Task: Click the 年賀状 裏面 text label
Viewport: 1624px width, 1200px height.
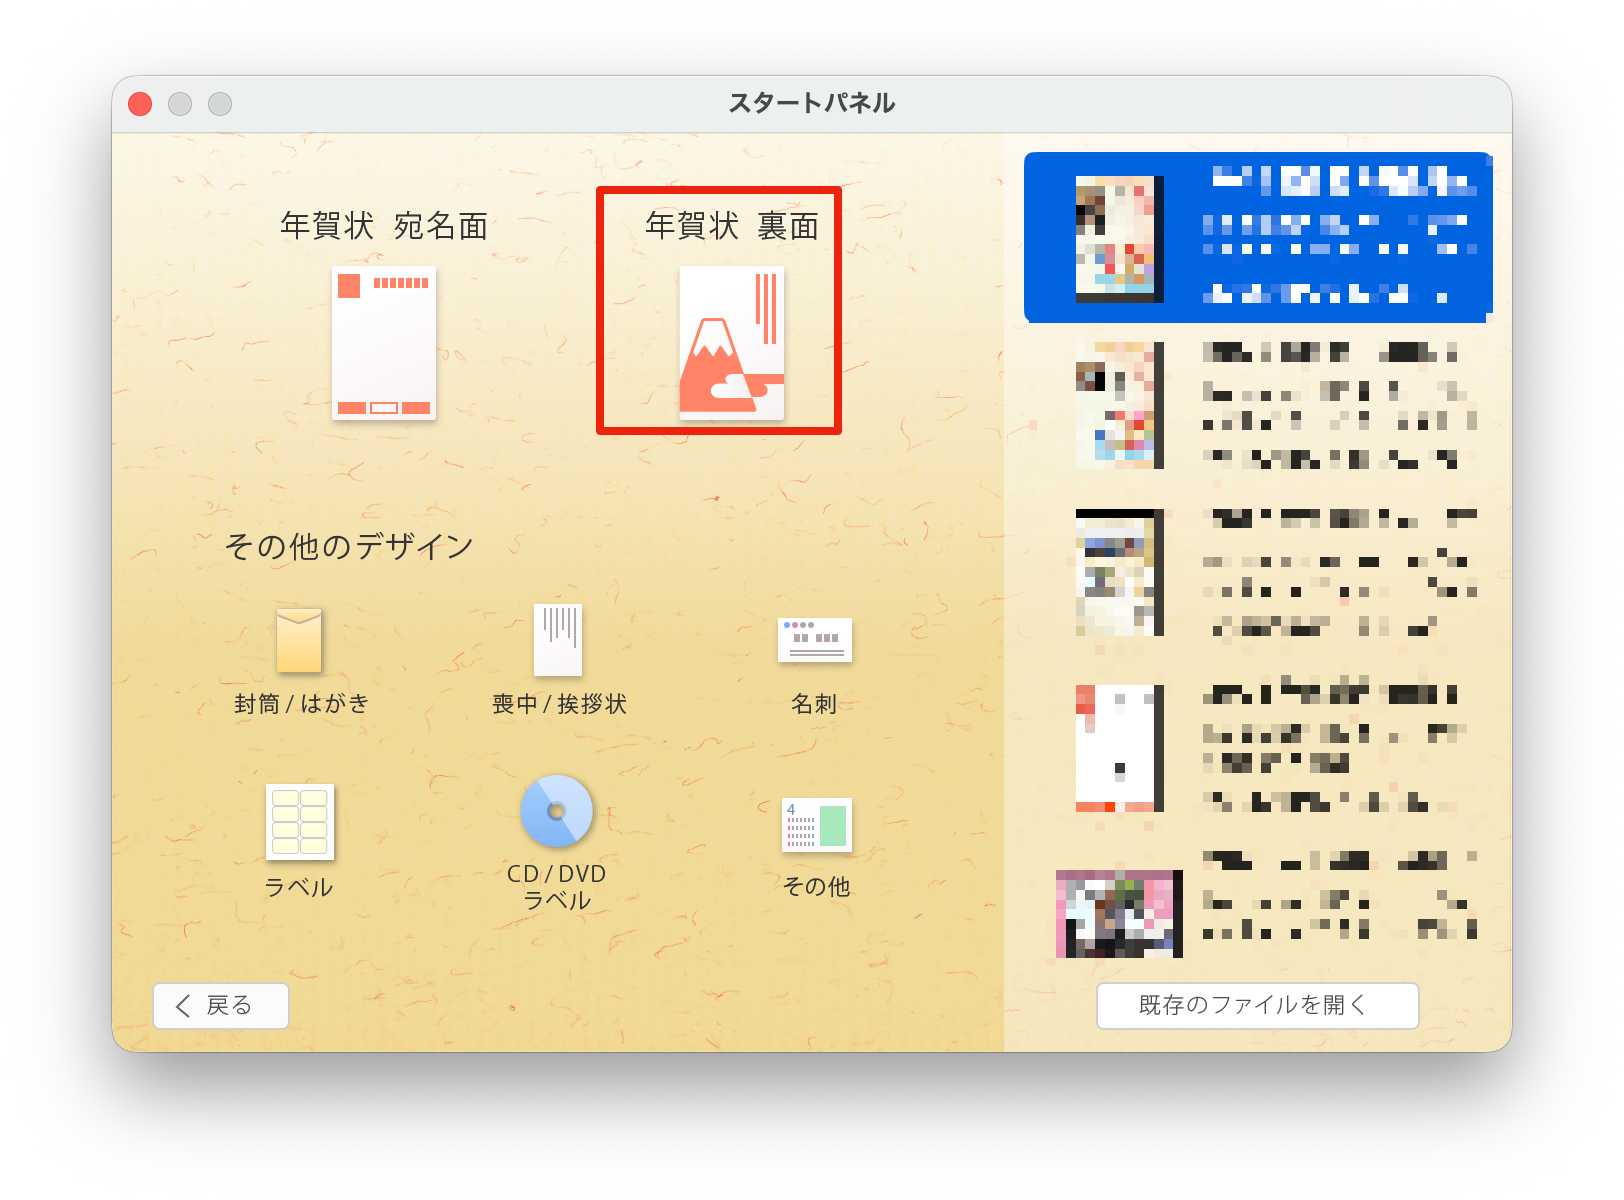Action: (x=731, y=226)
